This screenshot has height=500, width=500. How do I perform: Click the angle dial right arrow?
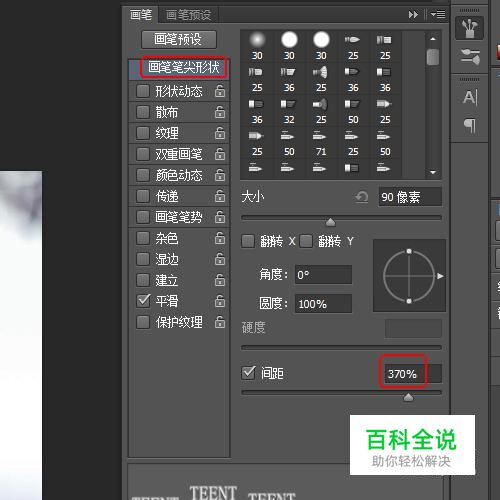(x=440, y=276)
